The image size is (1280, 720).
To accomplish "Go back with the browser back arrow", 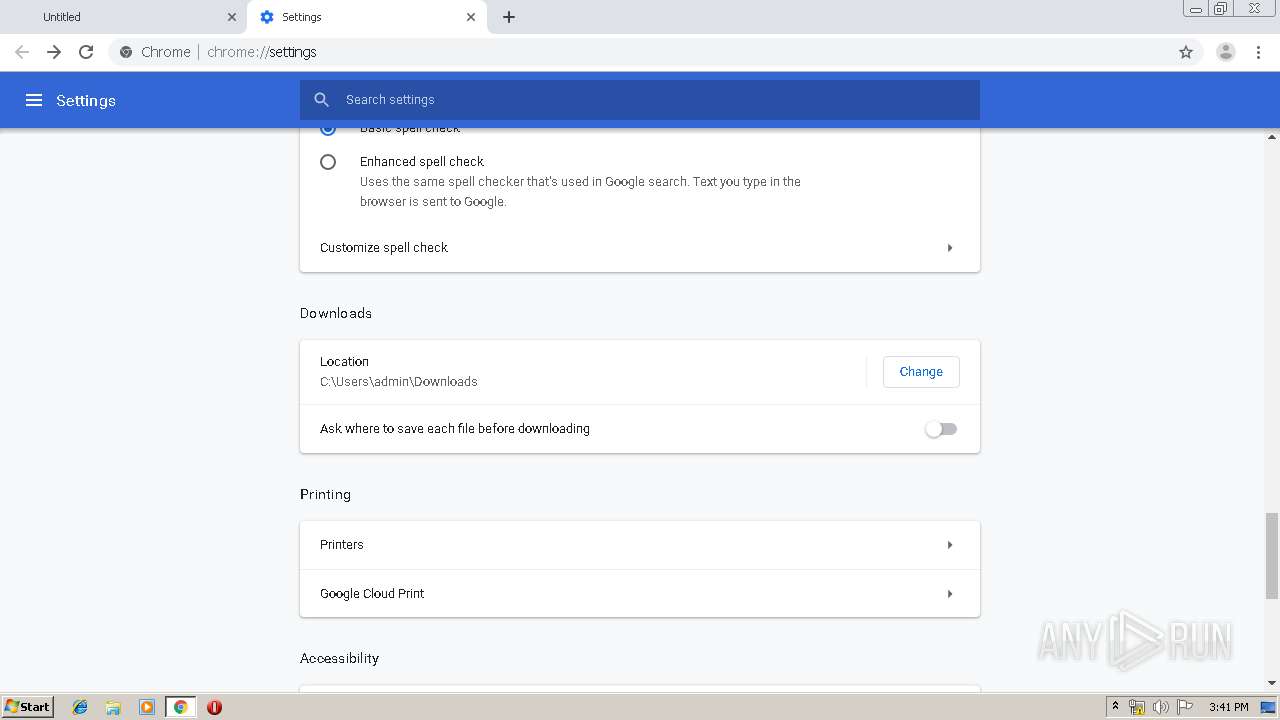I will click(22, 52).
